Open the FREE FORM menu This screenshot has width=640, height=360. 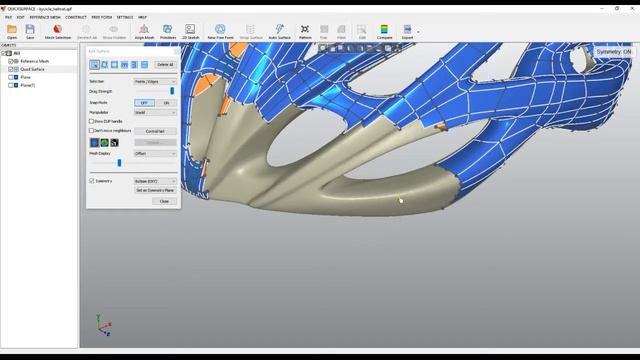102,17
